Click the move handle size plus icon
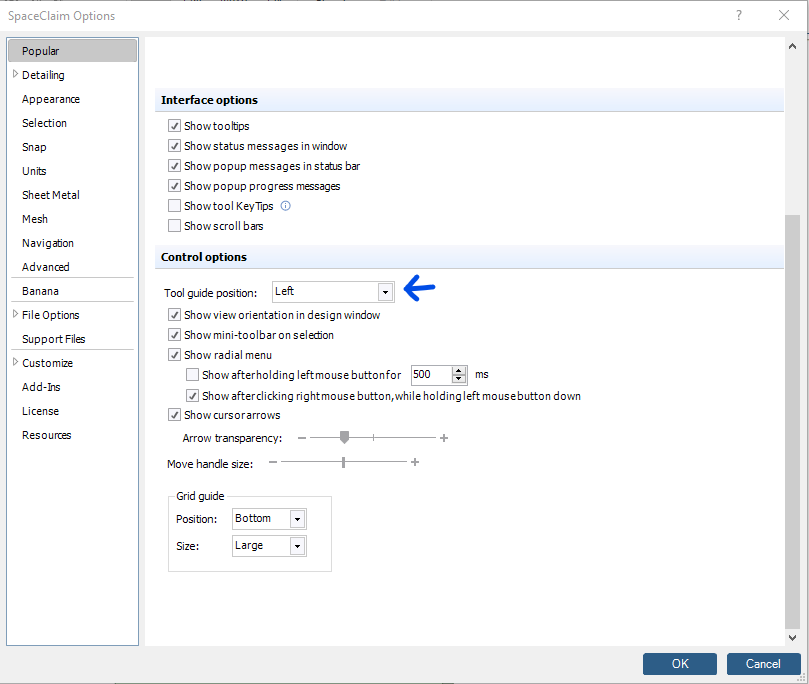The image size is (809, 684). tap(415, 462)
